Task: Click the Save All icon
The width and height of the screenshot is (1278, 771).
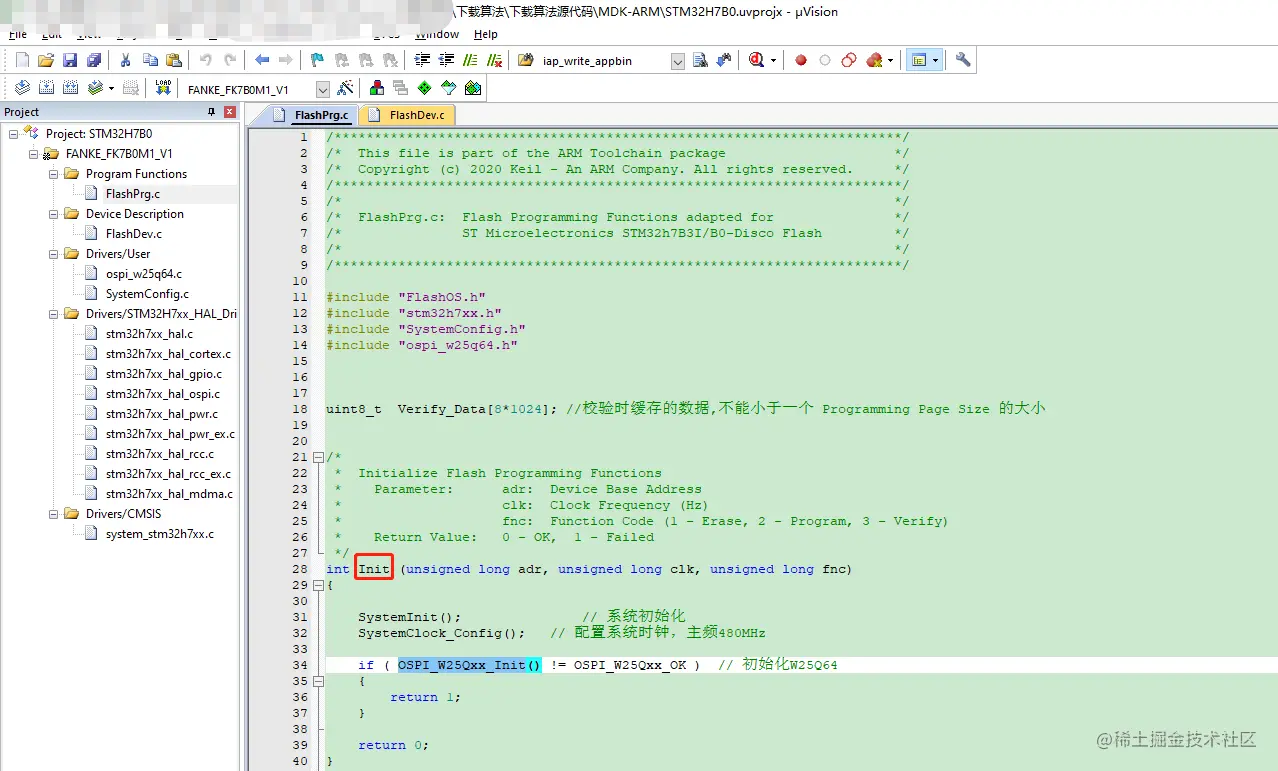Action: [94, 60]
